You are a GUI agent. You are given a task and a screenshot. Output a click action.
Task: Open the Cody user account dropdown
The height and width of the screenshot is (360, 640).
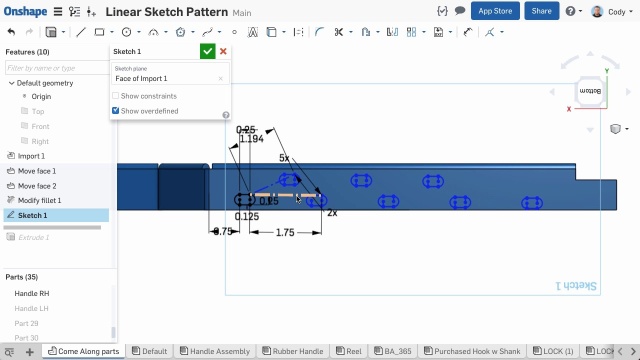pyautogui.click(x=612, y=11)
